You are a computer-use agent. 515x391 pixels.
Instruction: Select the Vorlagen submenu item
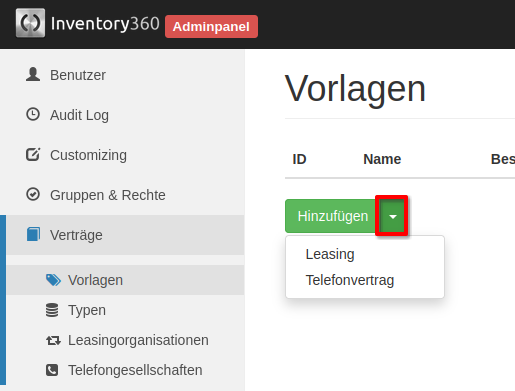[x=125, y=280]
